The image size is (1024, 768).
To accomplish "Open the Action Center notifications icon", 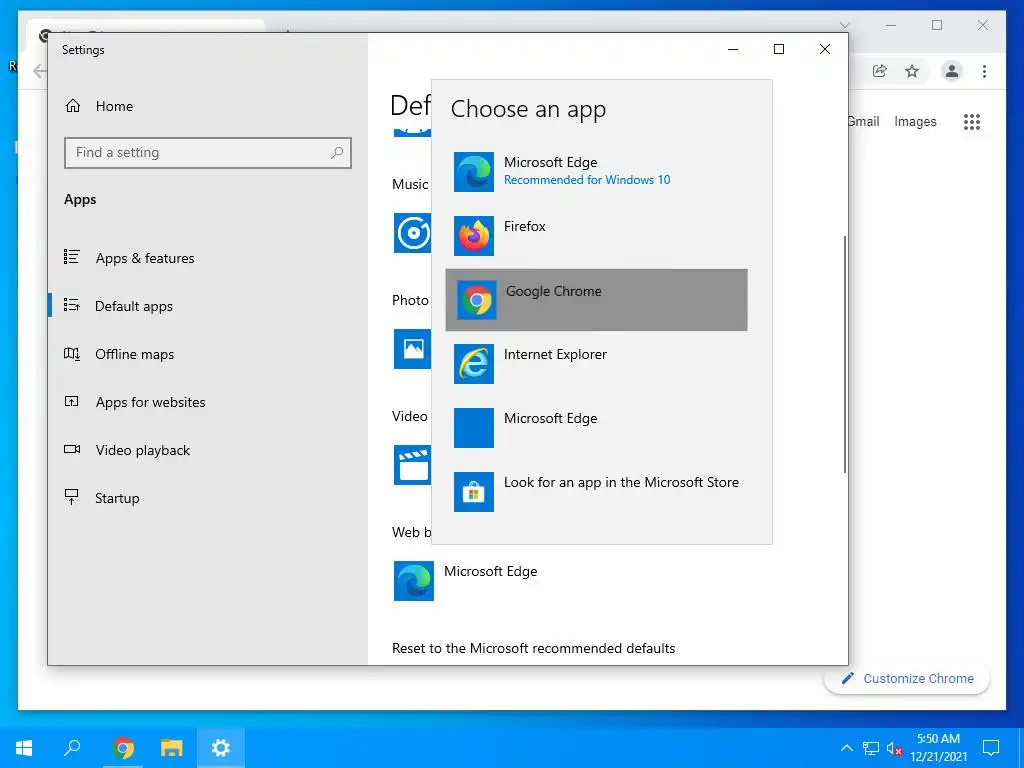I will (x=991, y=748).
